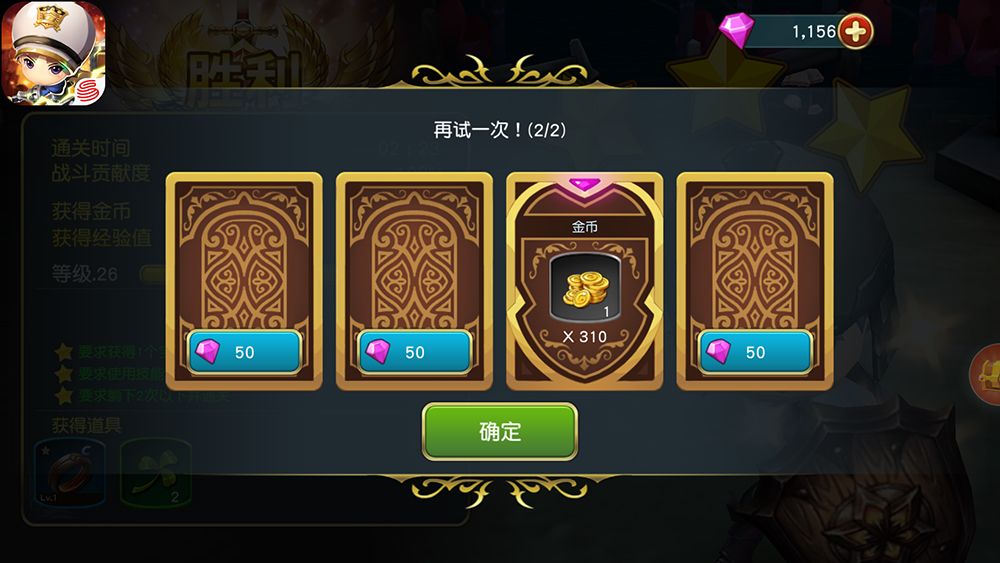Image resolution: width=1000 pixels, height=563 pixels.
Task: Flip the rightmost face-down card
Action: click(x=755, y=281)
